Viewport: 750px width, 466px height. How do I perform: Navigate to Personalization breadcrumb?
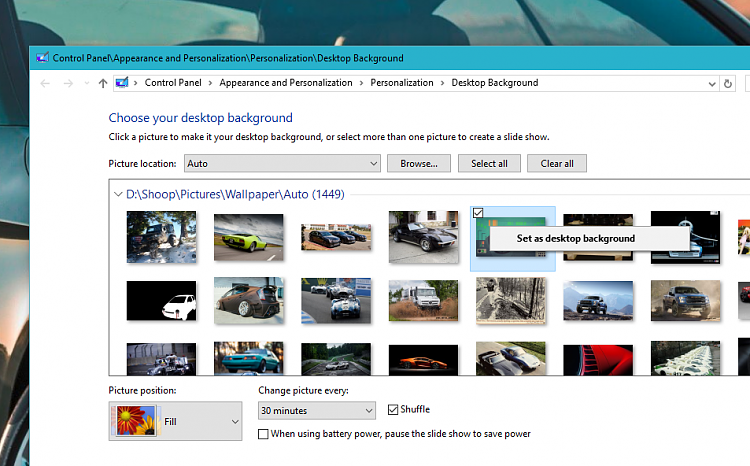point(402,83)
